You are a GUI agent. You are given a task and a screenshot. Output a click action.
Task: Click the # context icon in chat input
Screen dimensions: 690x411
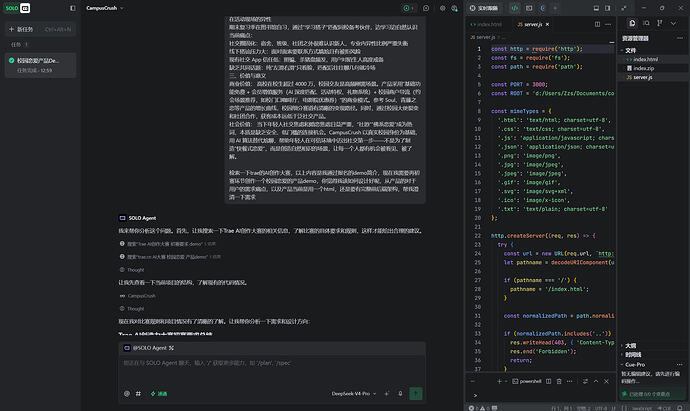[x=138, y=393]
